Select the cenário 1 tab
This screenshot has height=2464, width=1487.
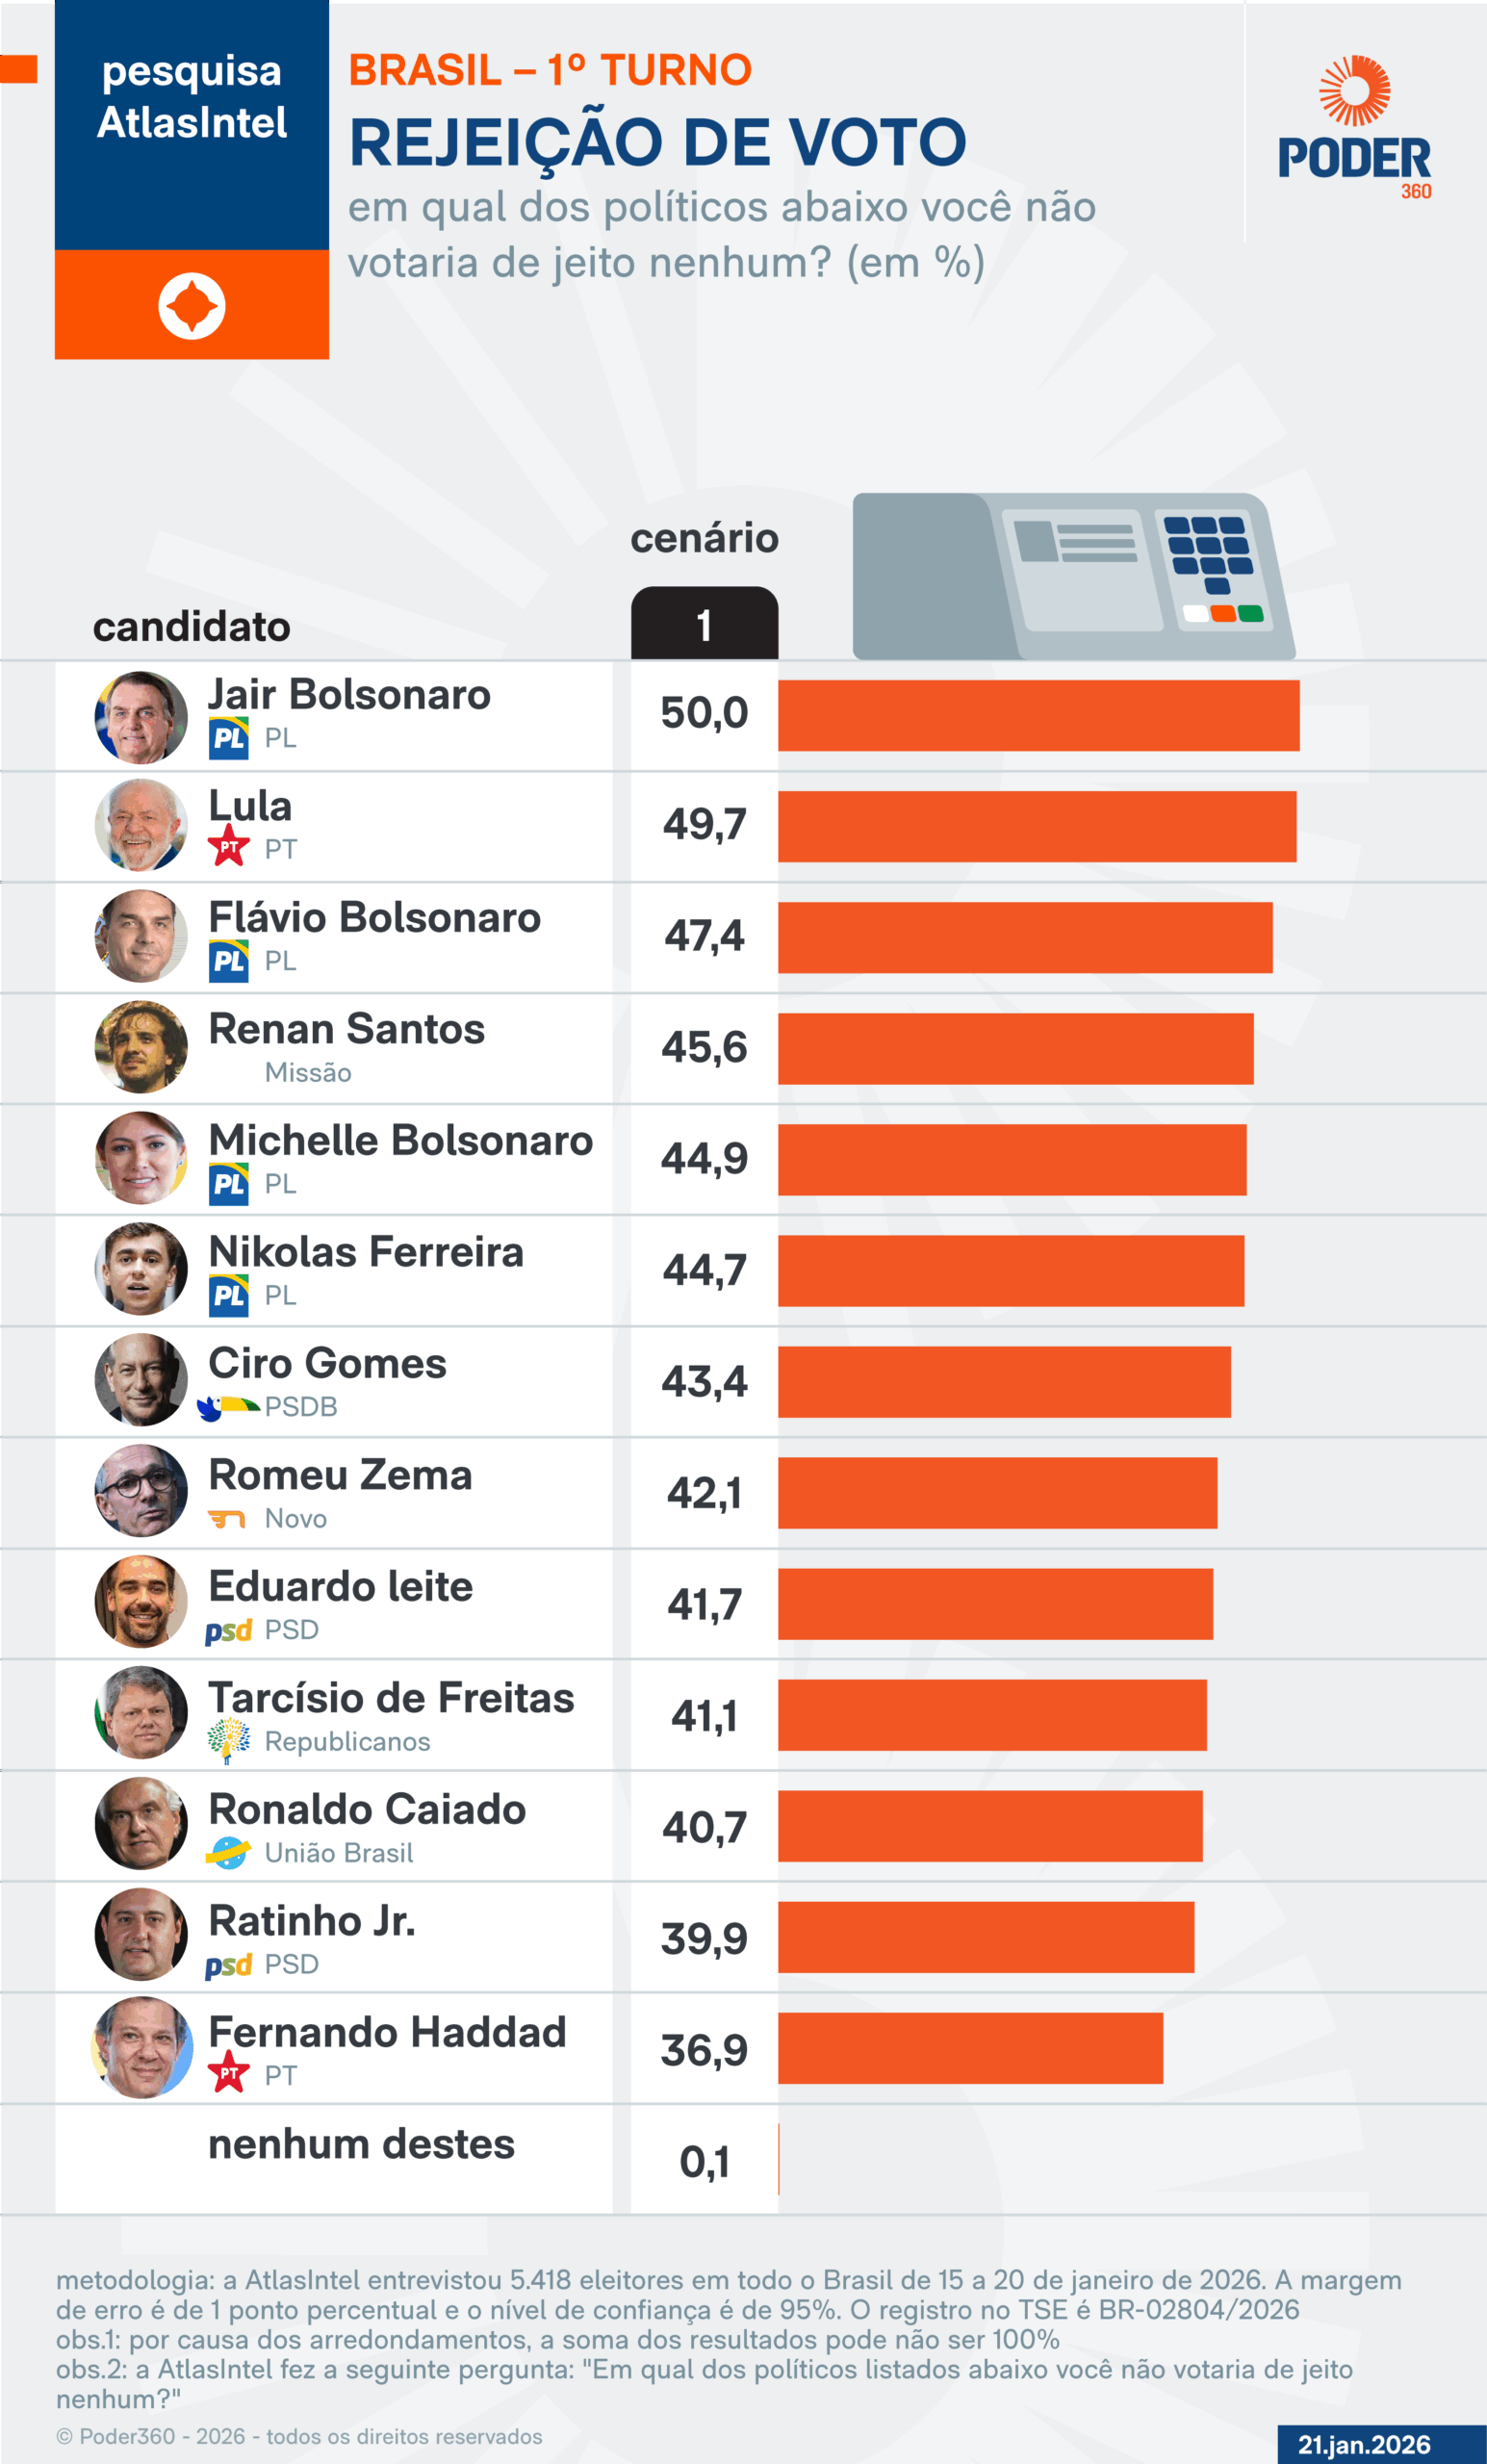coord(704,624)
